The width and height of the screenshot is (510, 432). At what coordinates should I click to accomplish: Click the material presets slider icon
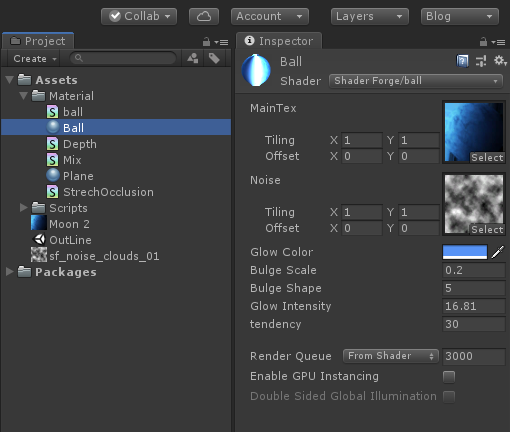click(481, 61)
